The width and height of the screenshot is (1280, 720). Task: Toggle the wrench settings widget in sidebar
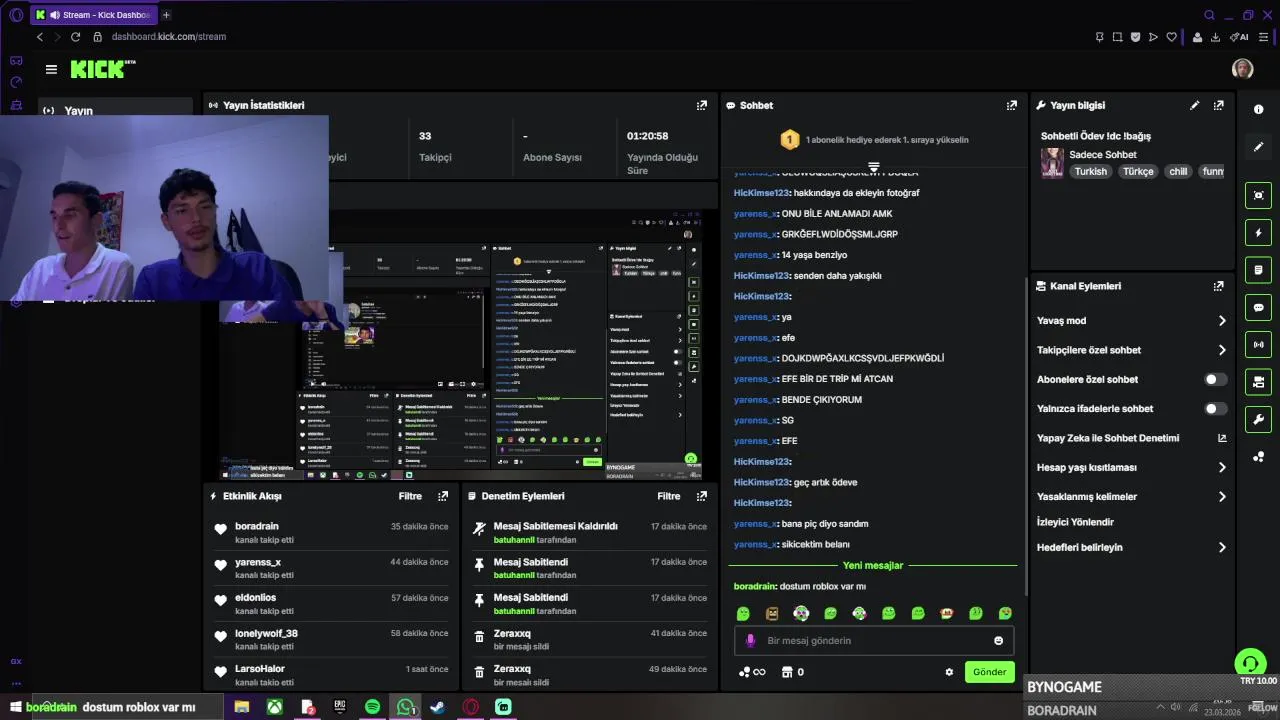coord(1258,419)
